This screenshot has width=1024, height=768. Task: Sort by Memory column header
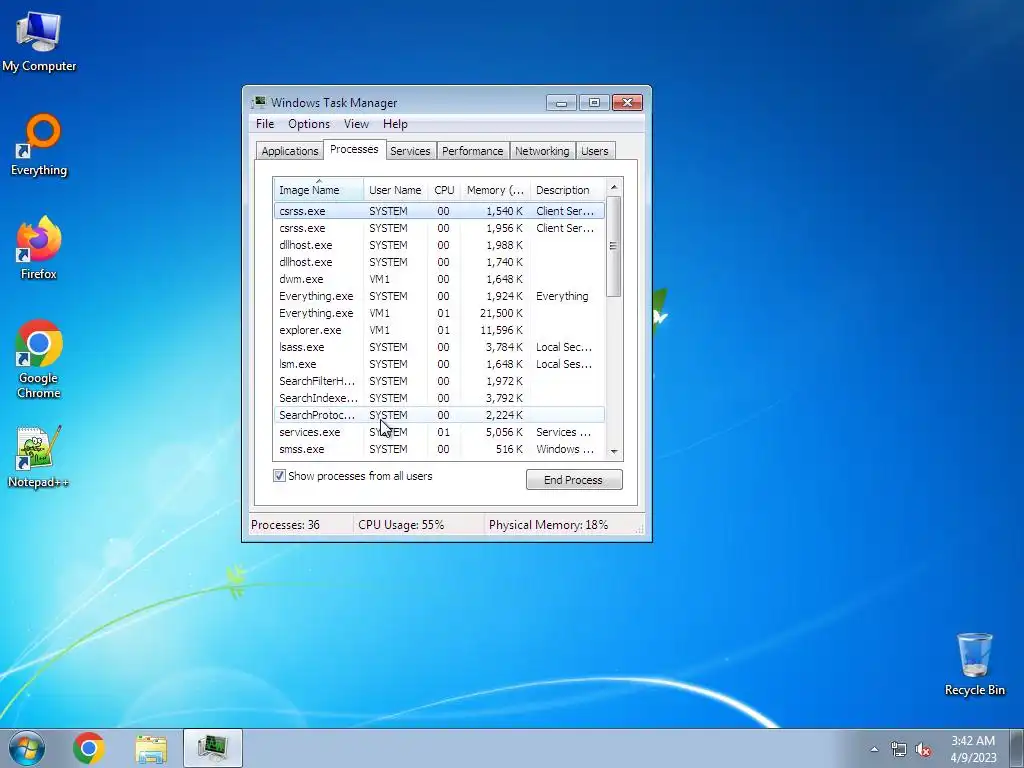tap(495, 190)
